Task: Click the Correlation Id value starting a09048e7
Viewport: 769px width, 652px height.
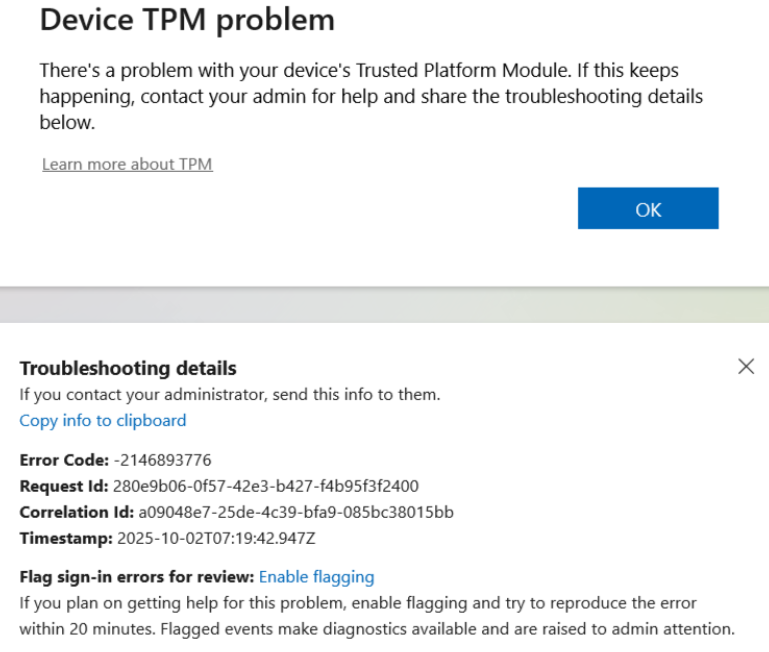Action: tap(296, 512)
